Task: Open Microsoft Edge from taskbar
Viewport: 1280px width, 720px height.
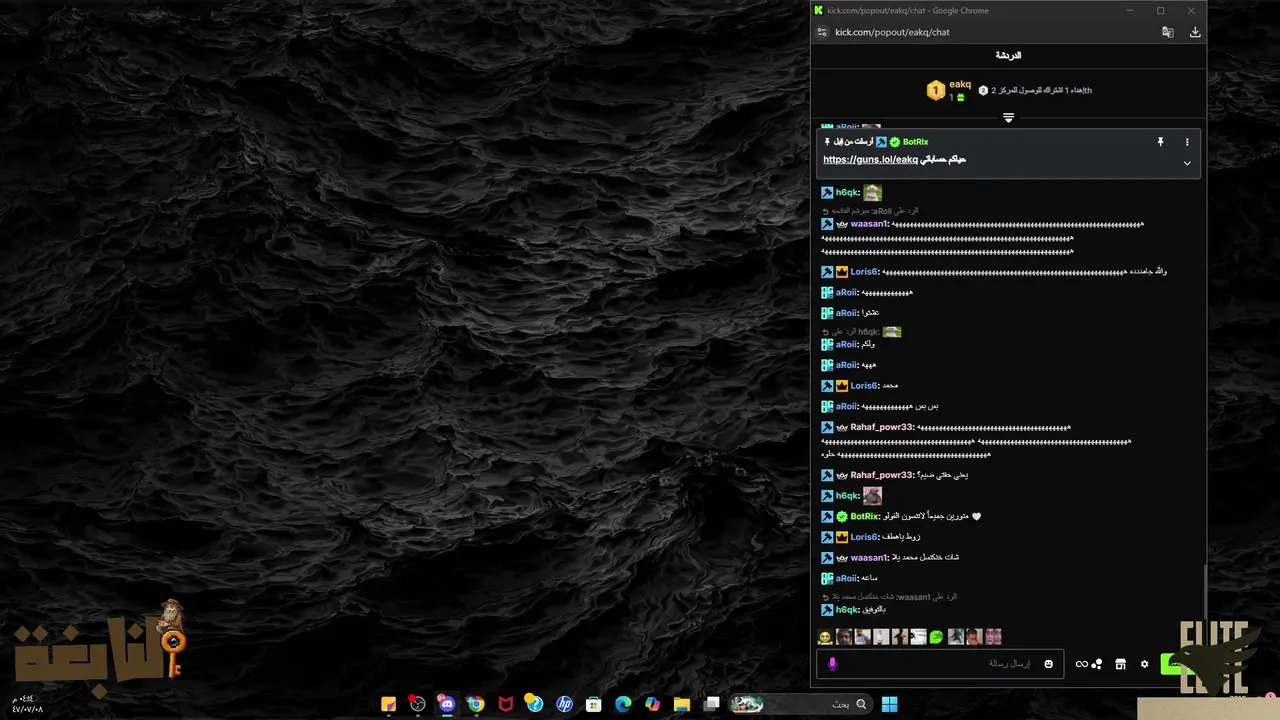Action: pos(623,704)
